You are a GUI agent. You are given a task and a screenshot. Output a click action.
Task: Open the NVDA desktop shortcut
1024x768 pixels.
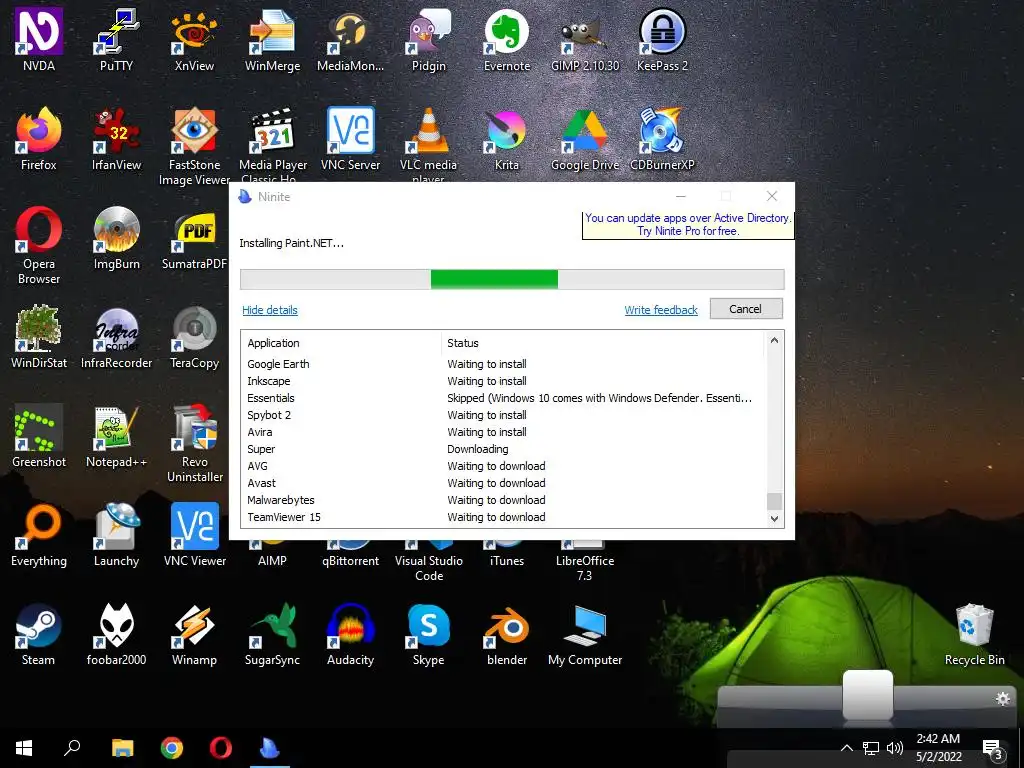[x=39, y=39]
